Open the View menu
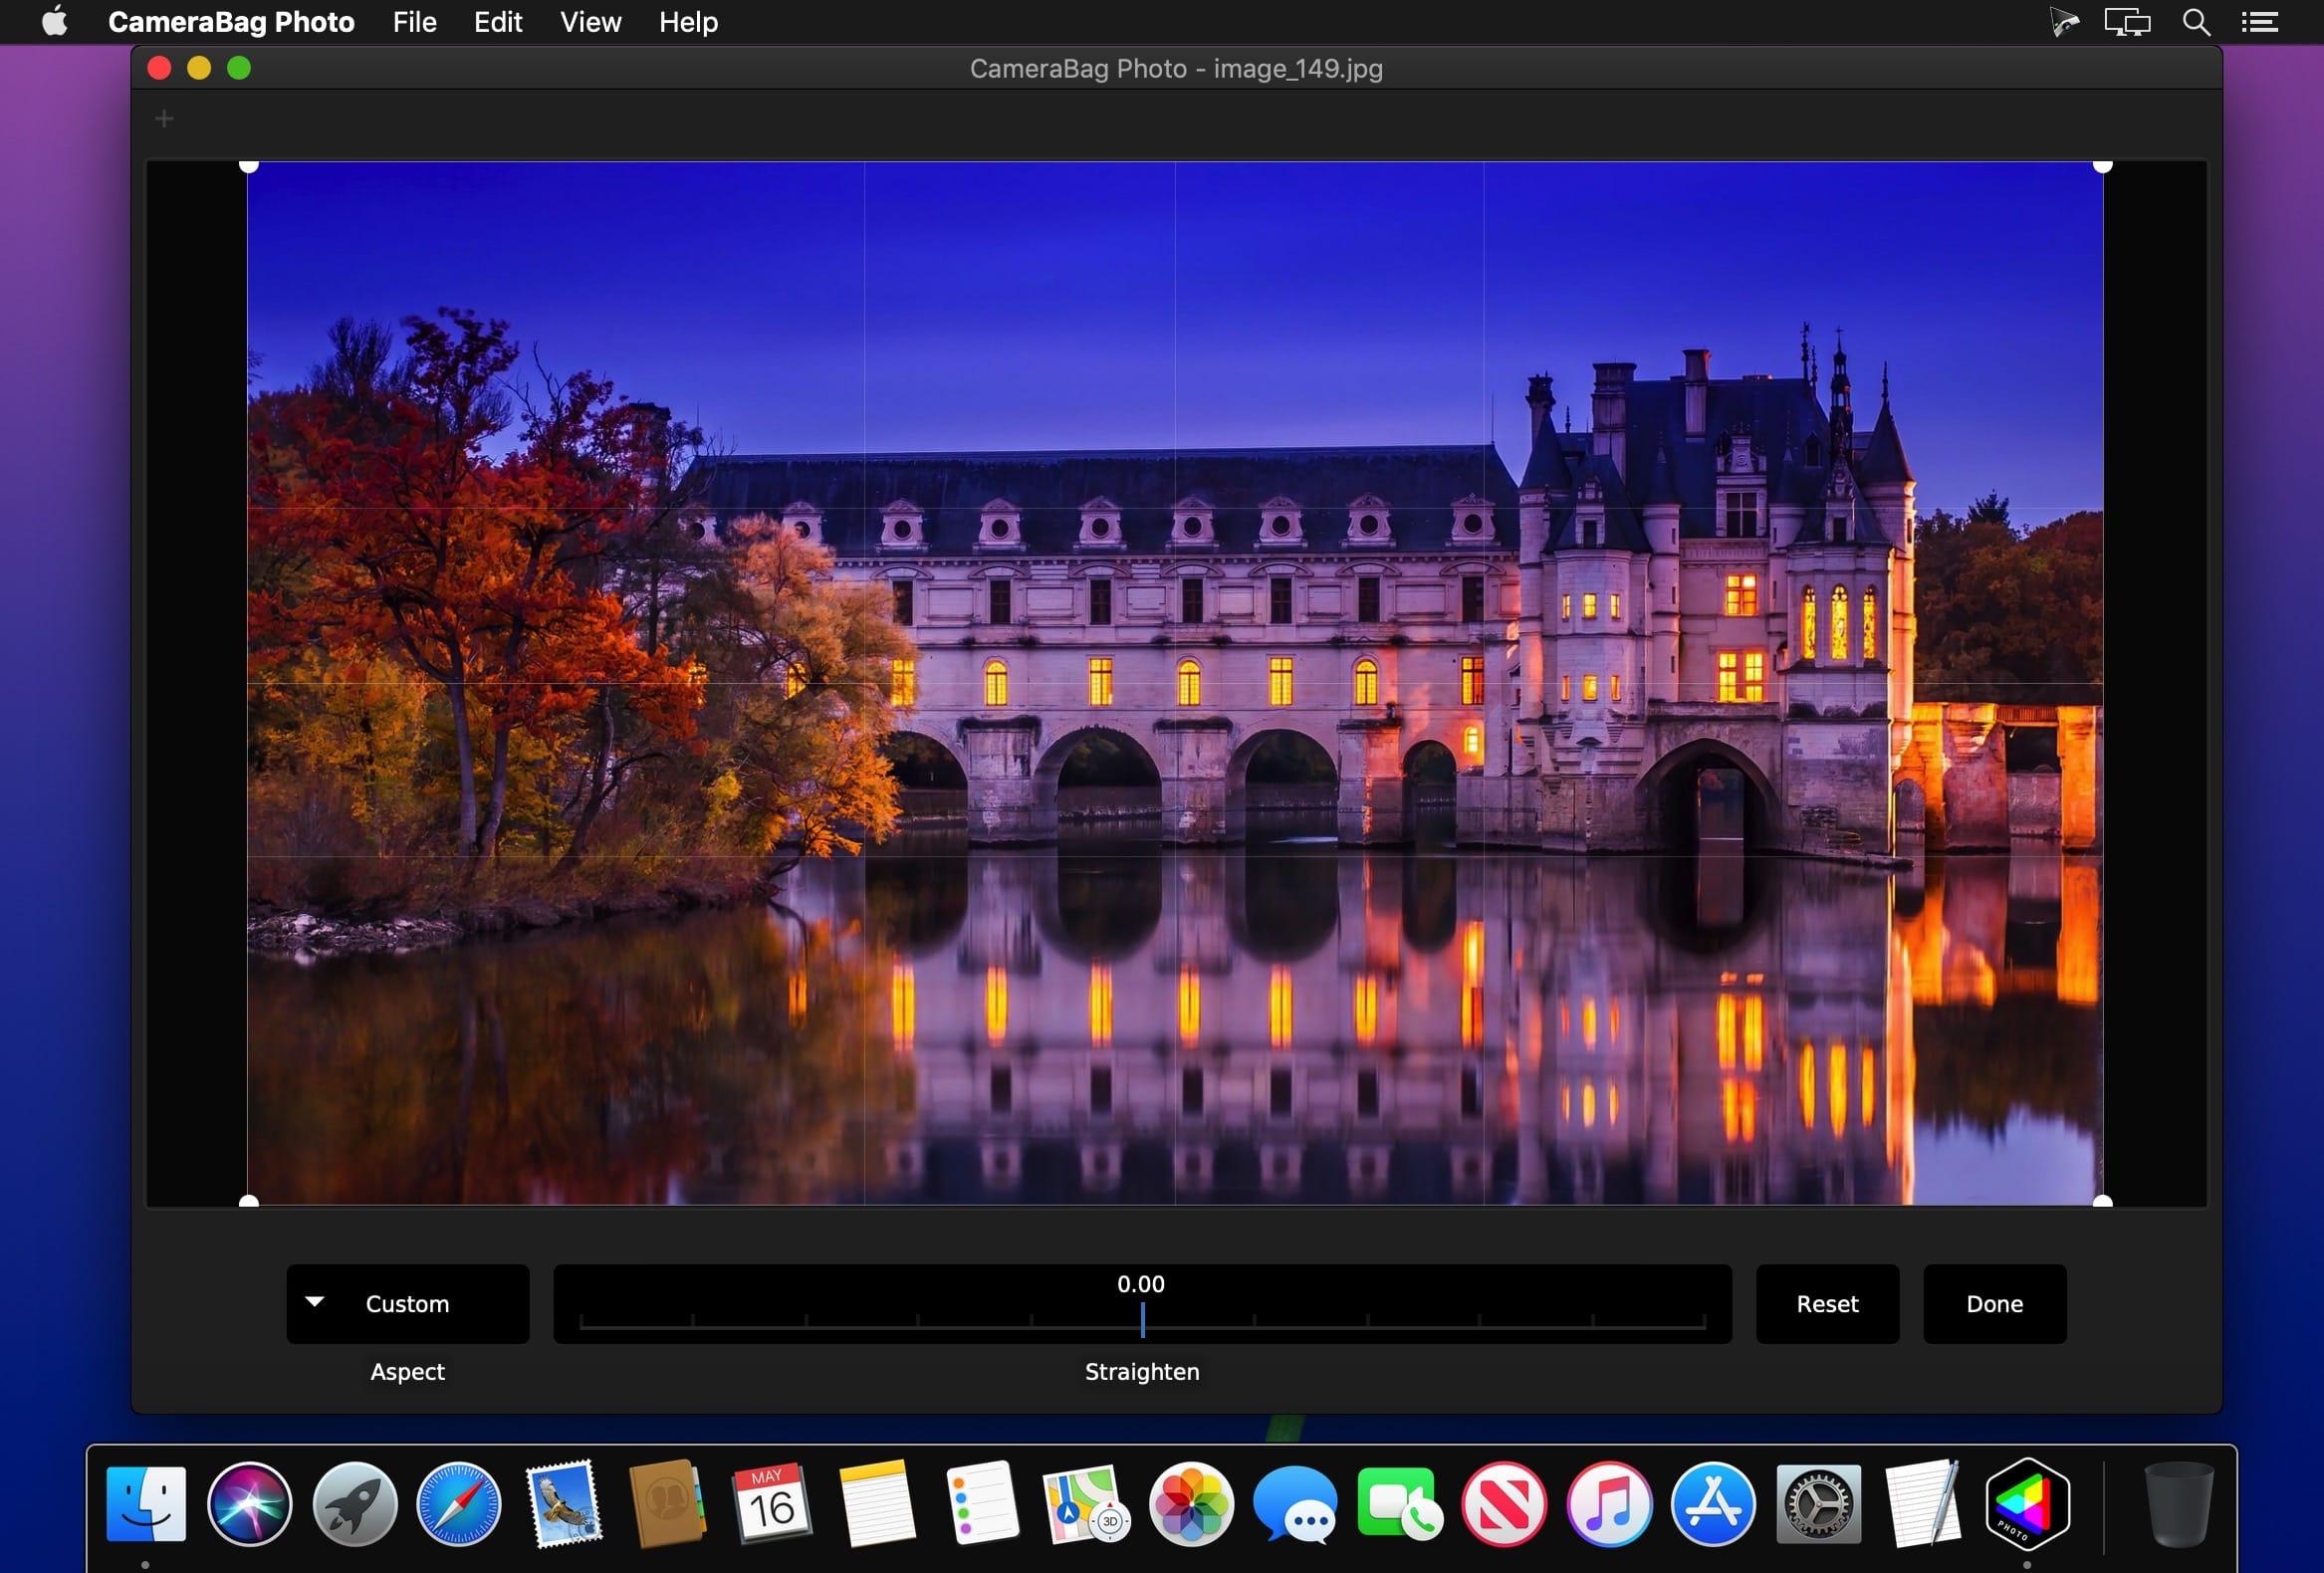2324x1573 pixels. coord(590,22)
